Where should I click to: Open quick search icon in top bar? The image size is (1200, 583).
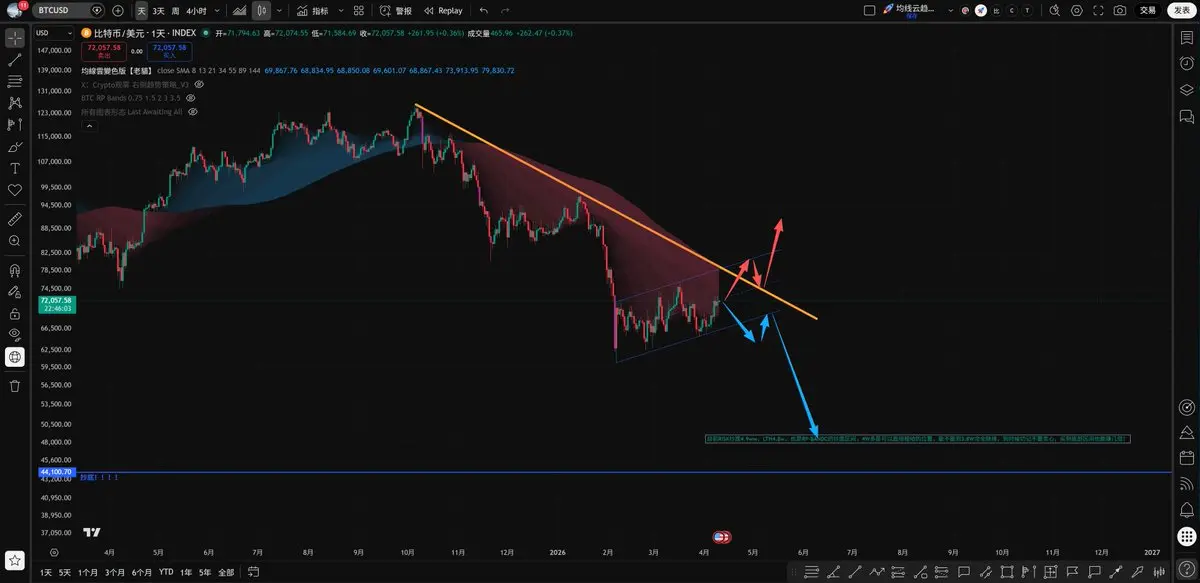(x=1055, y=10)
